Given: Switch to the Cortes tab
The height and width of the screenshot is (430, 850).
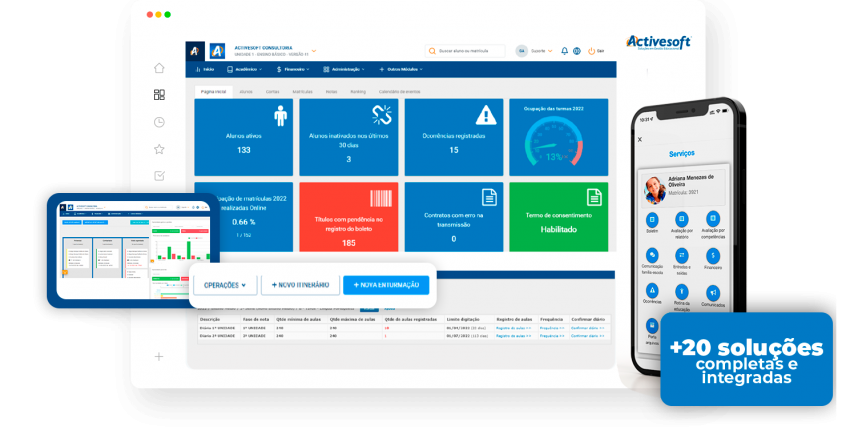Looking at the screenshot, I should [273, 92].
